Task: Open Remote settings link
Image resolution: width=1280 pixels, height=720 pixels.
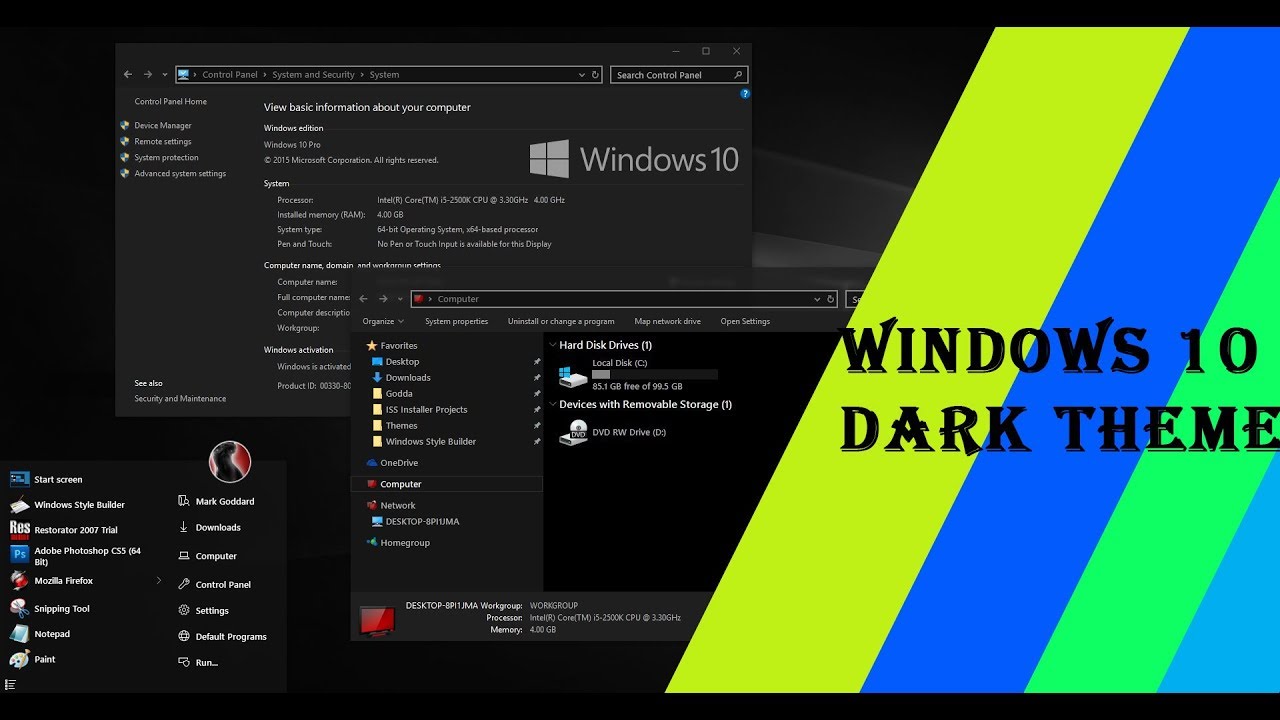Action: click(x=163, y=142)
